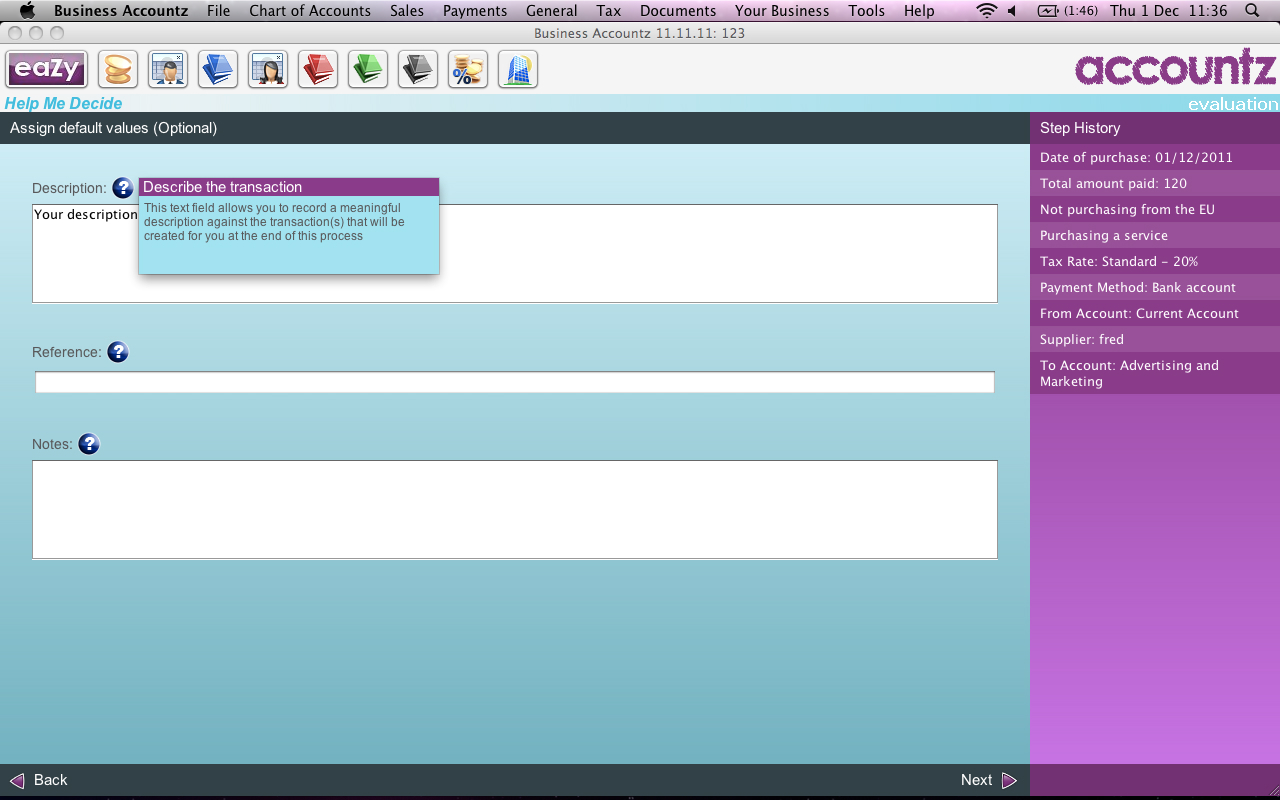The width and height of the screenshot is (1280, 800).
Task: Click the menu bar clock Thu 1 Dec 11:36
Action: [x=1168, y=11]
